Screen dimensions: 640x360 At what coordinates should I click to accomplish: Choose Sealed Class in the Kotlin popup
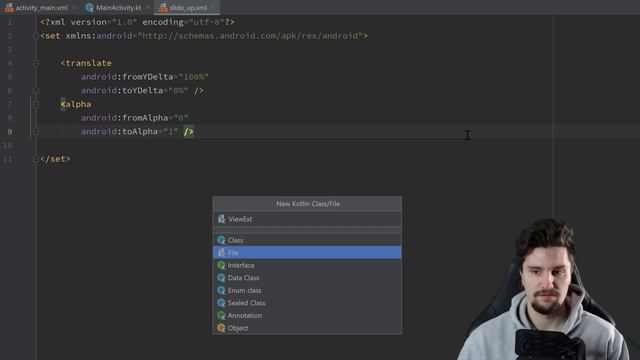(x=307, y=303)
